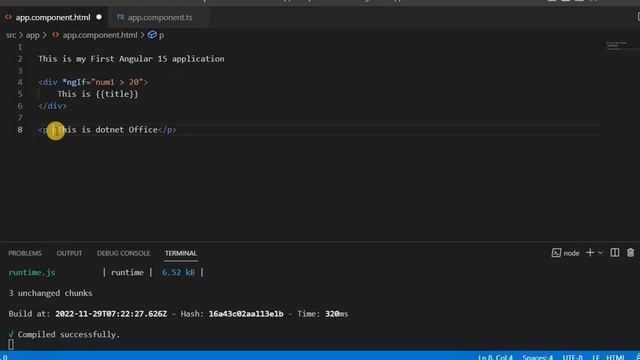Split the terminal pane

(615, 253)
